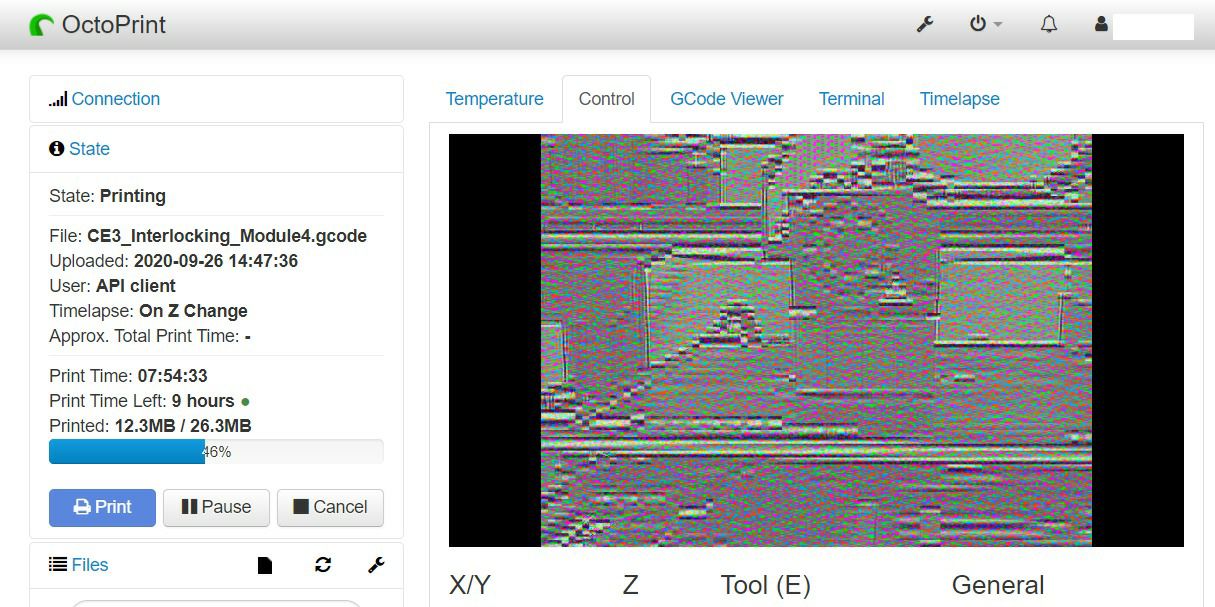Viewport: 1215px width, 607px height.
Task: Click the signal bars Connection icon
Action: tap(58, 99)
